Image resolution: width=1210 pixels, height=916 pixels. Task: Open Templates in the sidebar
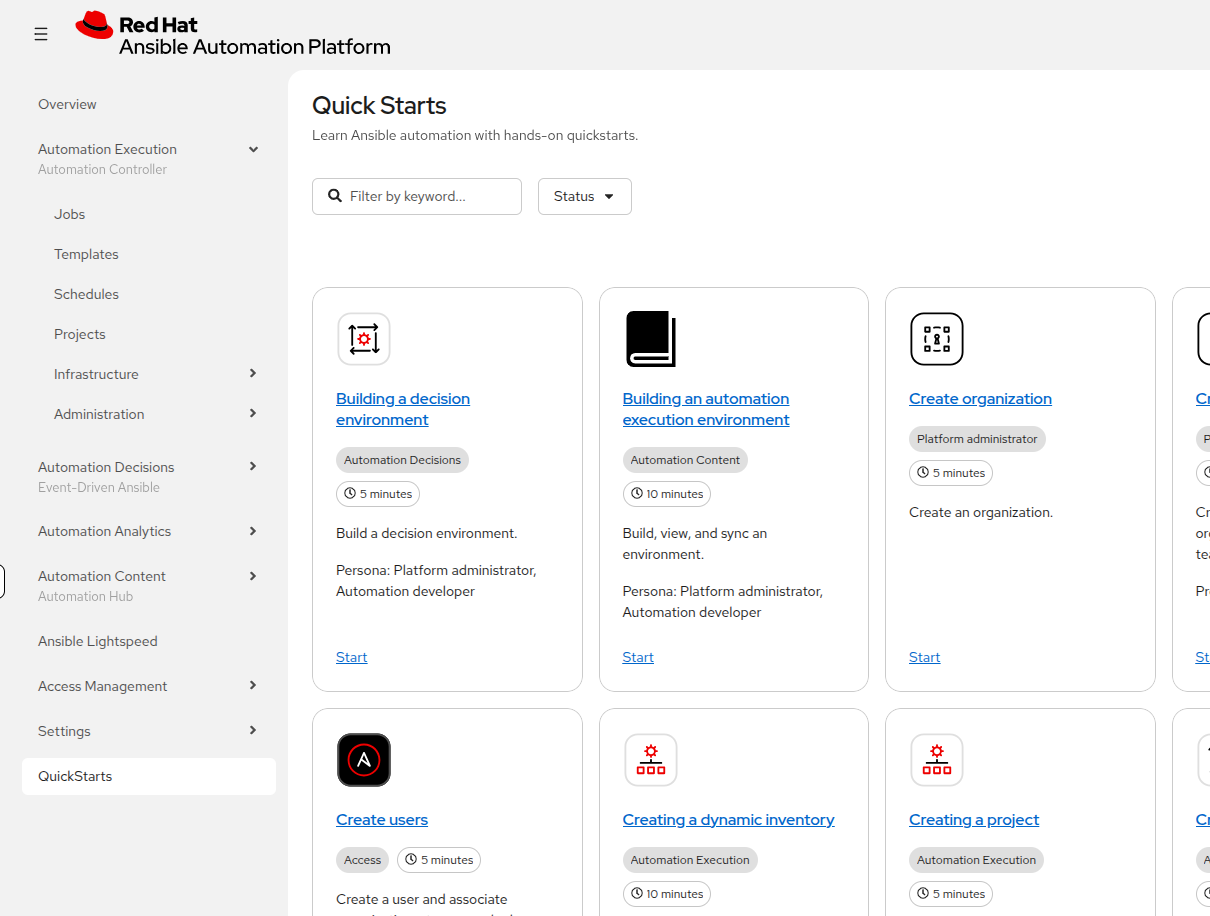(86, 254)
